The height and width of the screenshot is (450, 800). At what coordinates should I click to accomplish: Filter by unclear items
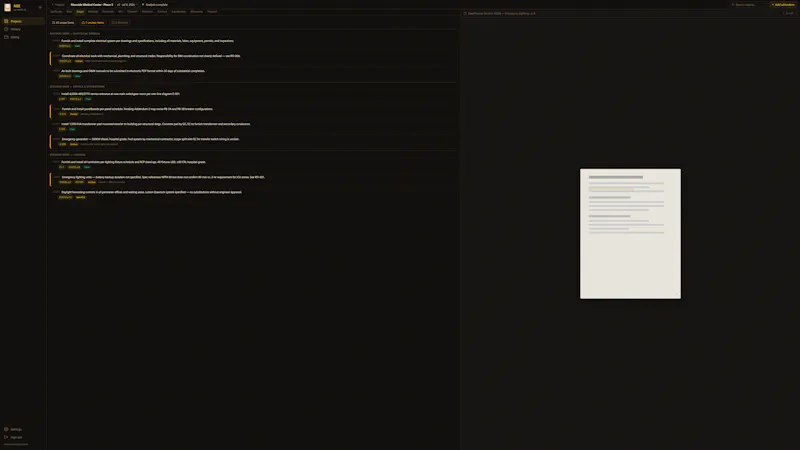(93, 22)
